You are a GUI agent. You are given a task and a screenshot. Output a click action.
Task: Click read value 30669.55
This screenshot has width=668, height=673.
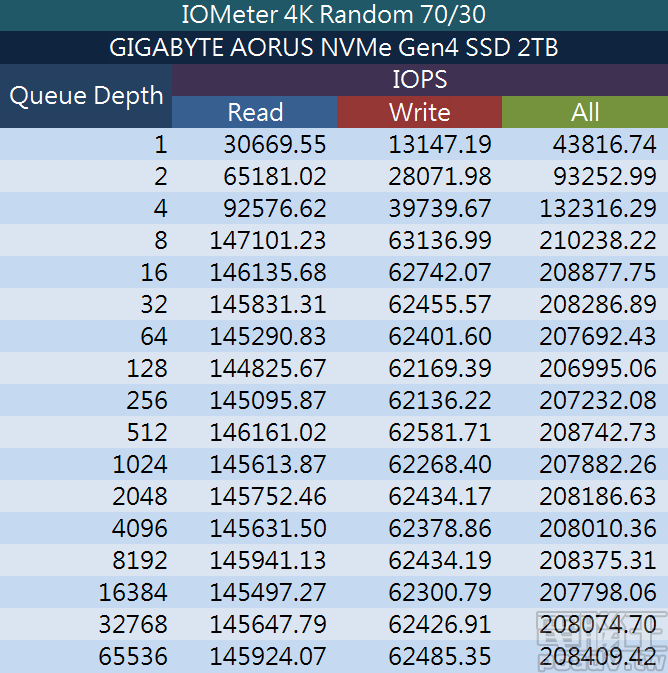tap(275, 144)
